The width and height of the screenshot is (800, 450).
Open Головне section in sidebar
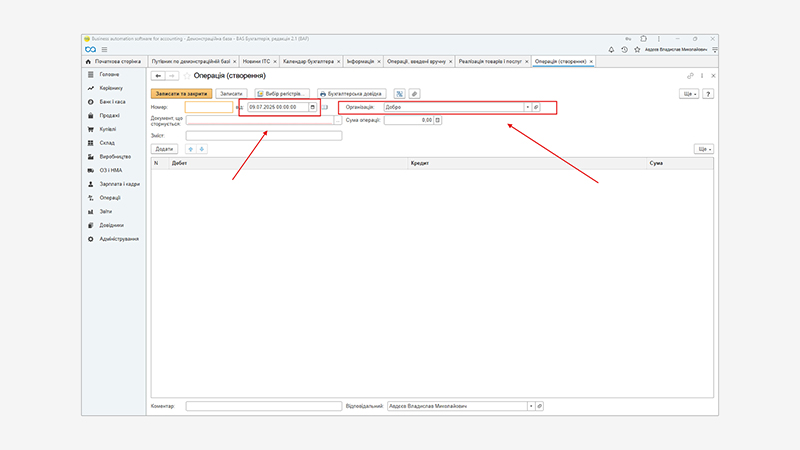109,74
